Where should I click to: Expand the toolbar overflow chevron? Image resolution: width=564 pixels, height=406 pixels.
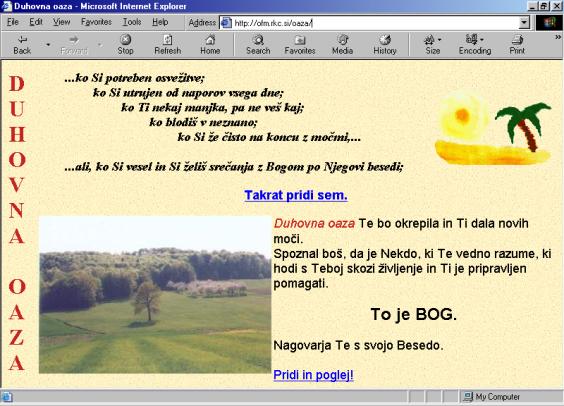point(558,37)
